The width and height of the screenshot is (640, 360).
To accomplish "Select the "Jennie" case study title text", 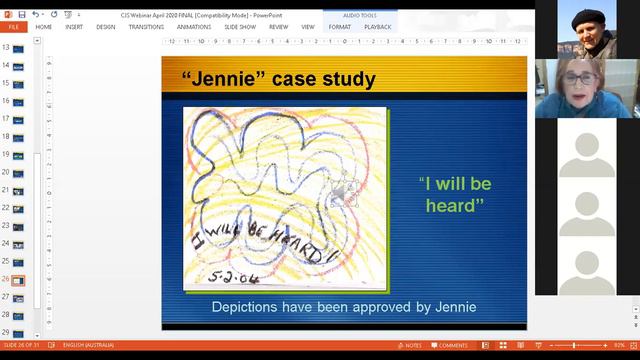I will click(278, 79).
